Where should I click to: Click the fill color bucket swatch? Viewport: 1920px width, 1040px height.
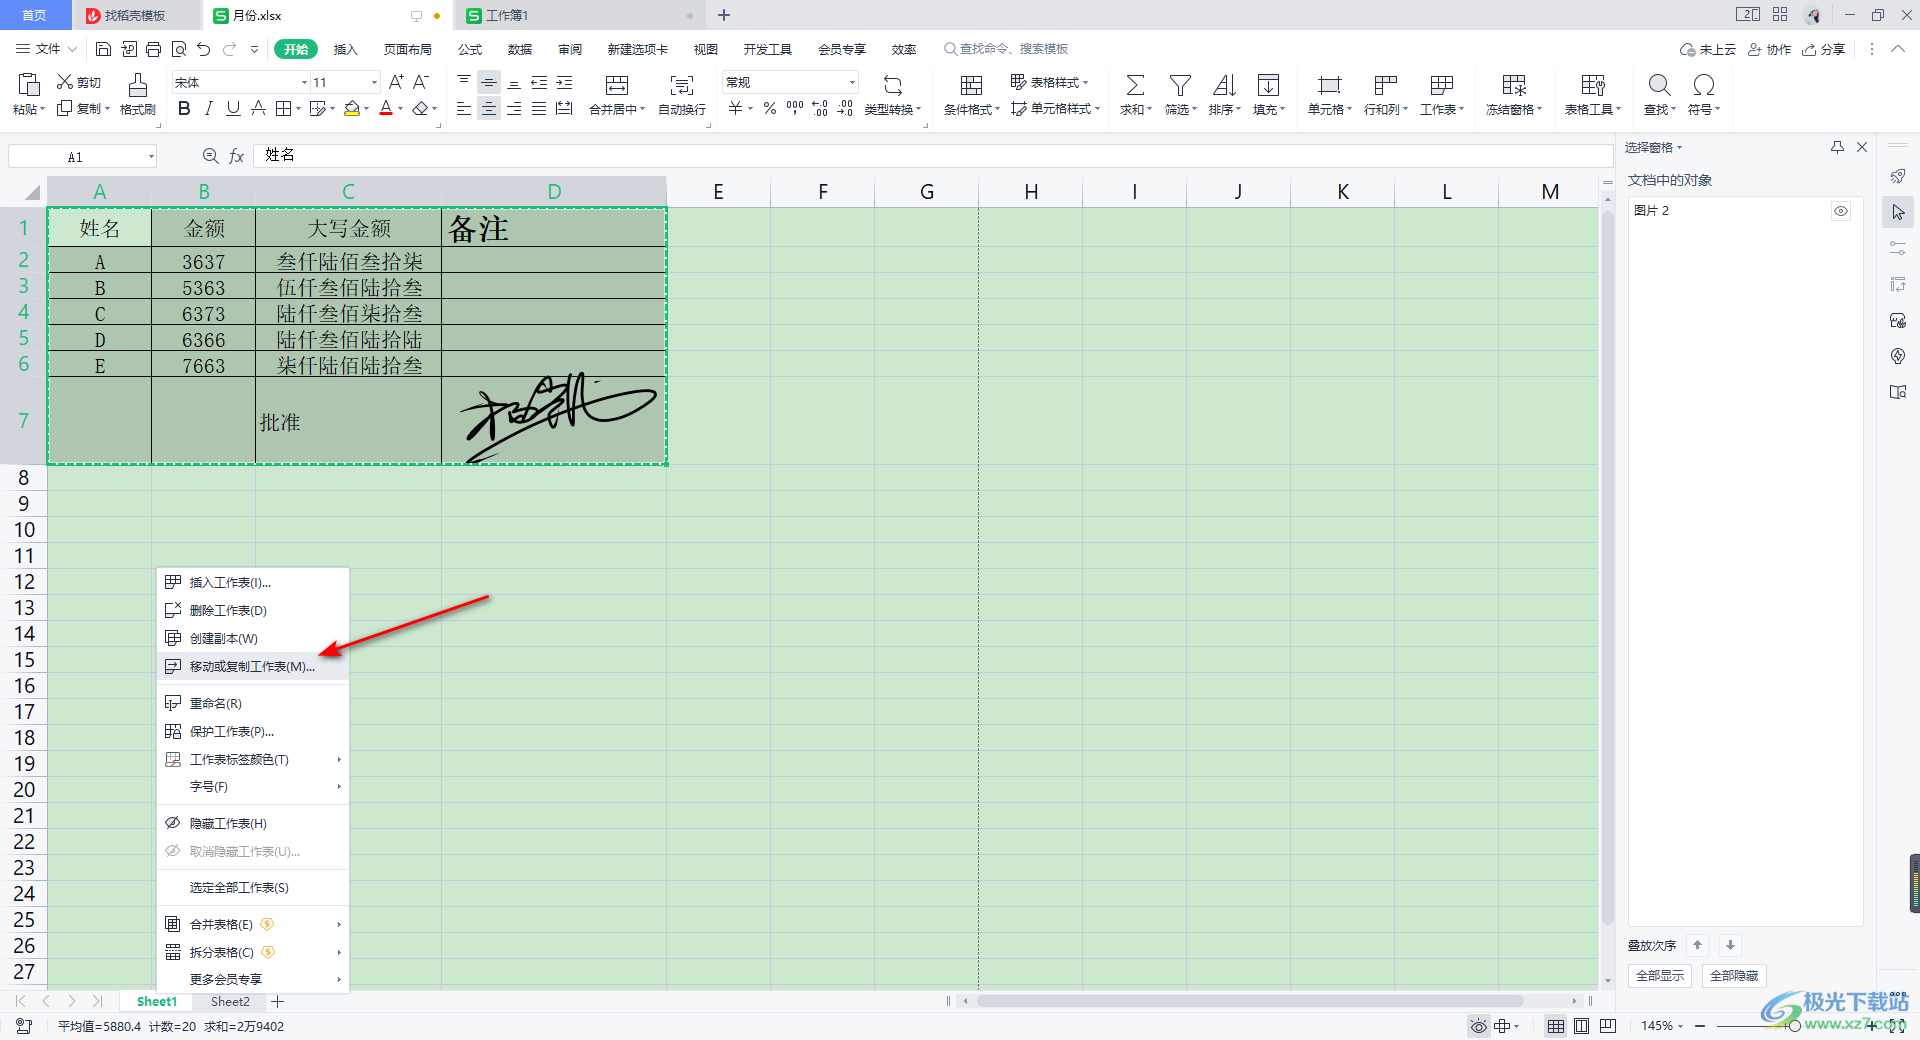[x=352, y=108]
